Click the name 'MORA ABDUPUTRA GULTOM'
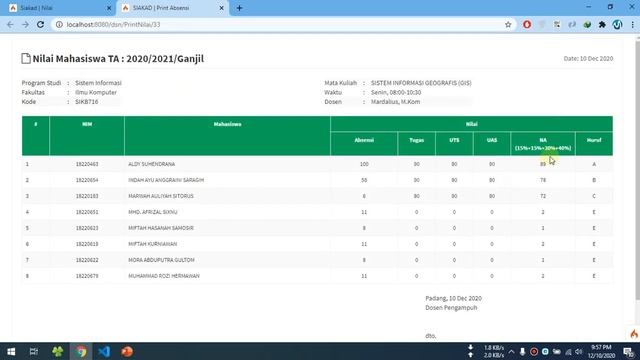This screenshot has width=640, height=360. [x=161, y=260]
